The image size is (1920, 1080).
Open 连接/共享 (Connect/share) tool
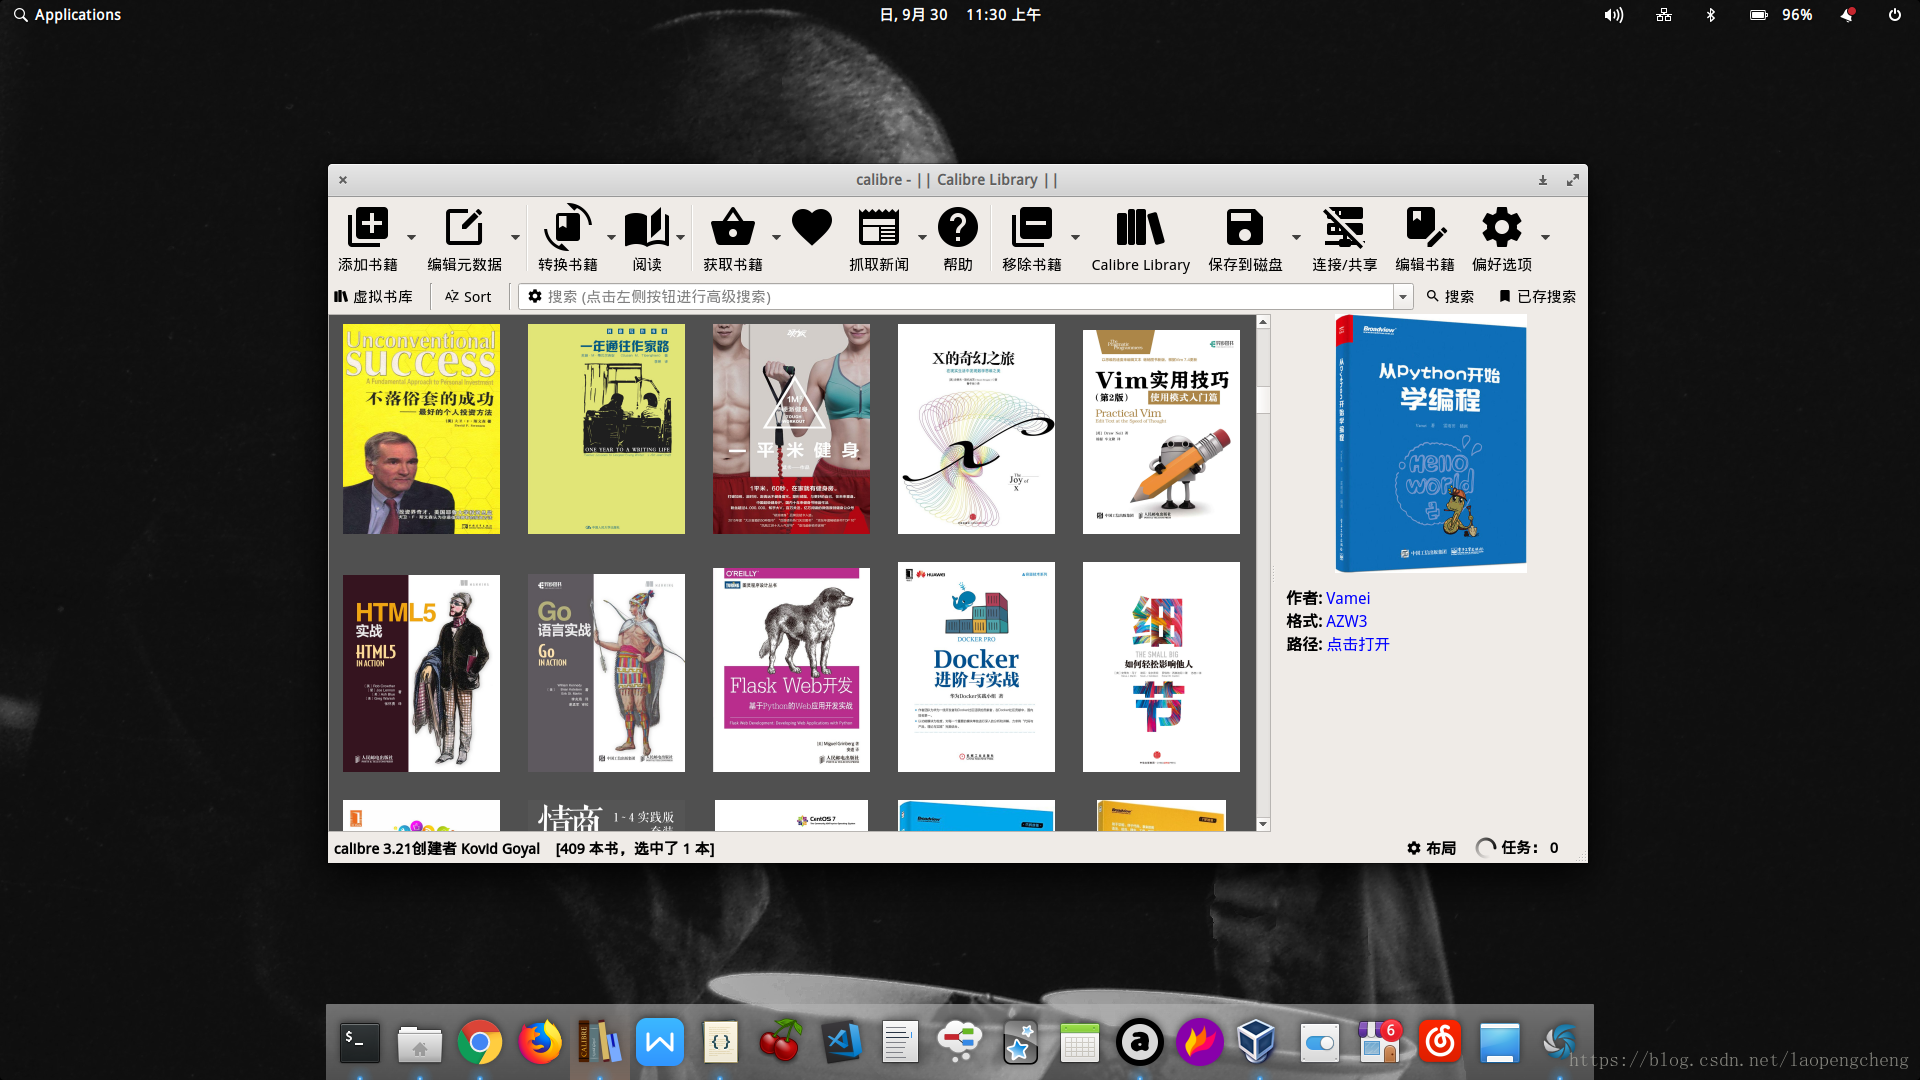pyautogui.click(x=1344, y=228)
